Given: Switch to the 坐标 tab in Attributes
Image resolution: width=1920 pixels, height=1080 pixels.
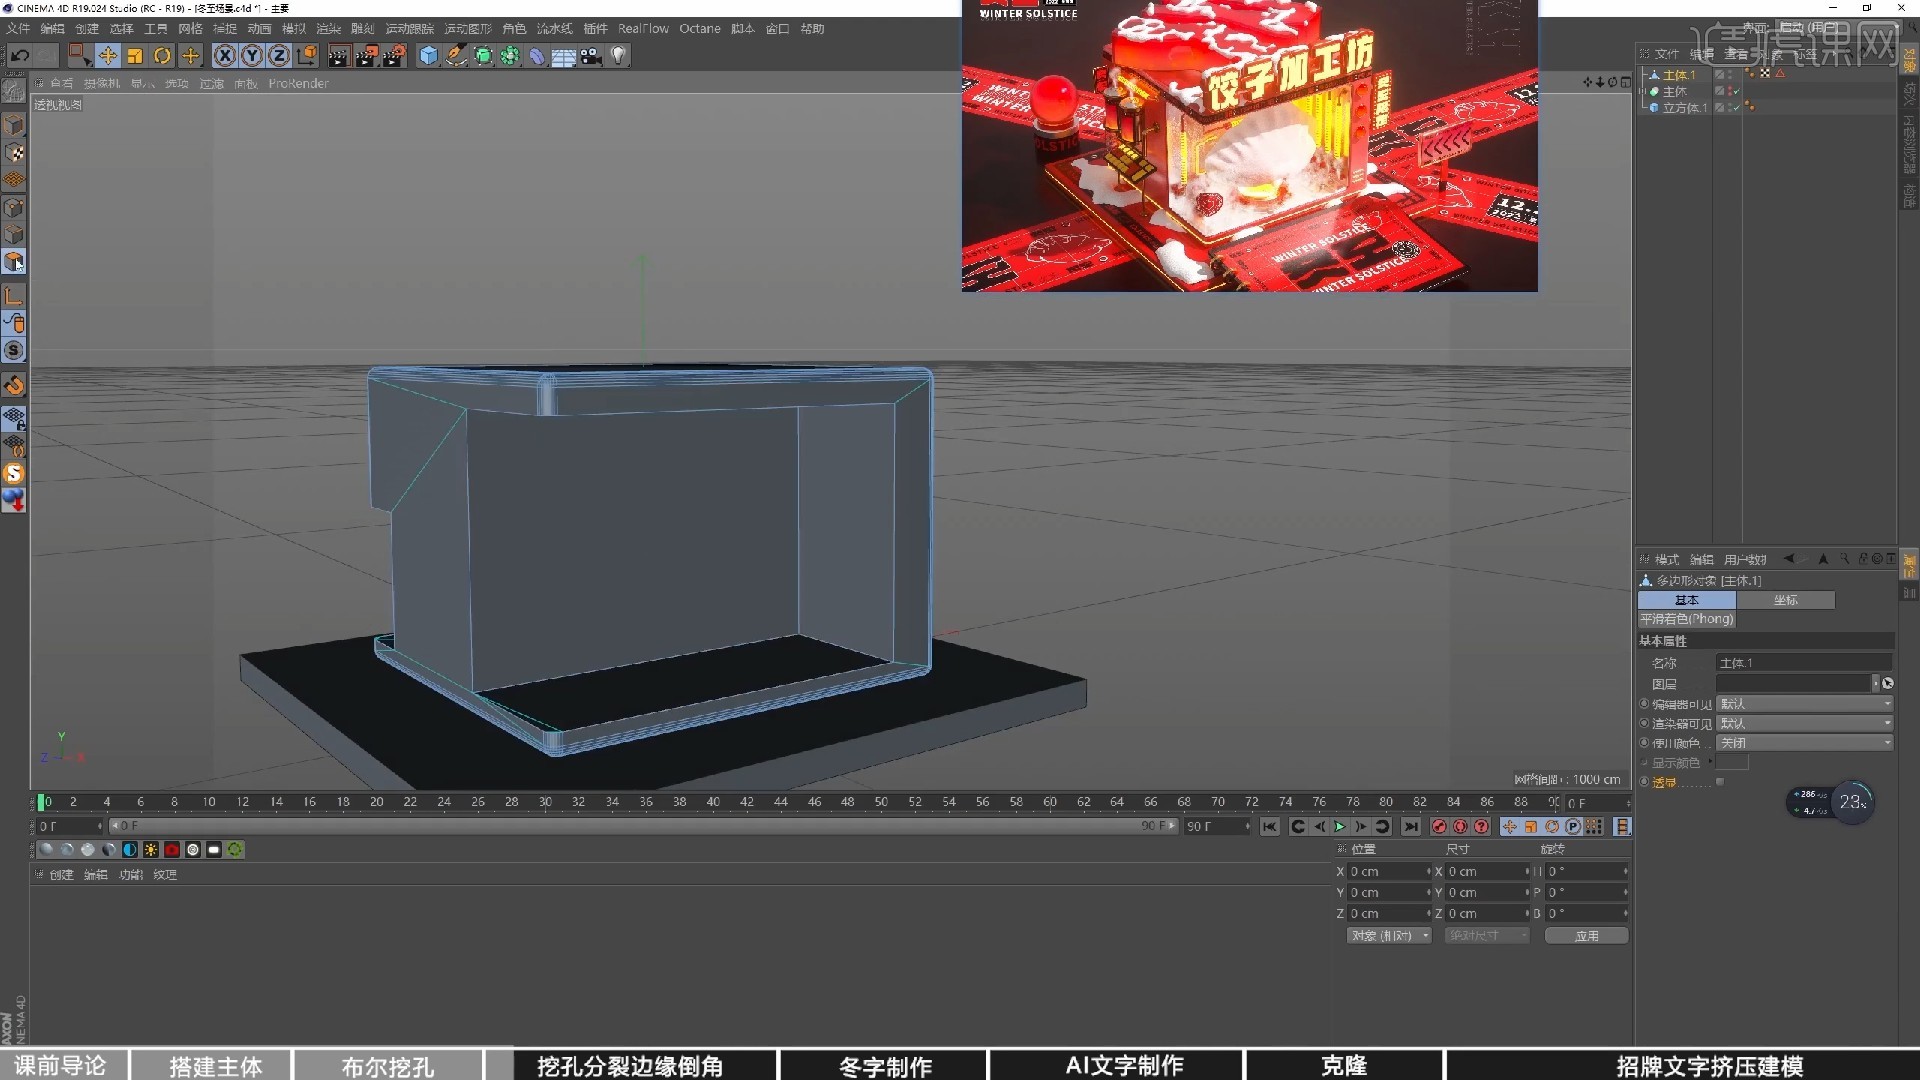Looking at the screenshot, I should coord(1786,600).
